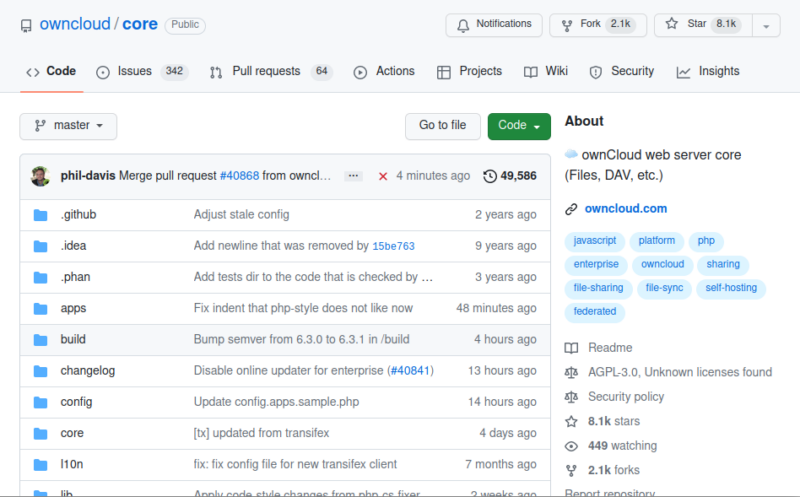The width and height of the screenshot is (800, 497).
Task: Click the red failed status X icon
Action: point(383,177)
